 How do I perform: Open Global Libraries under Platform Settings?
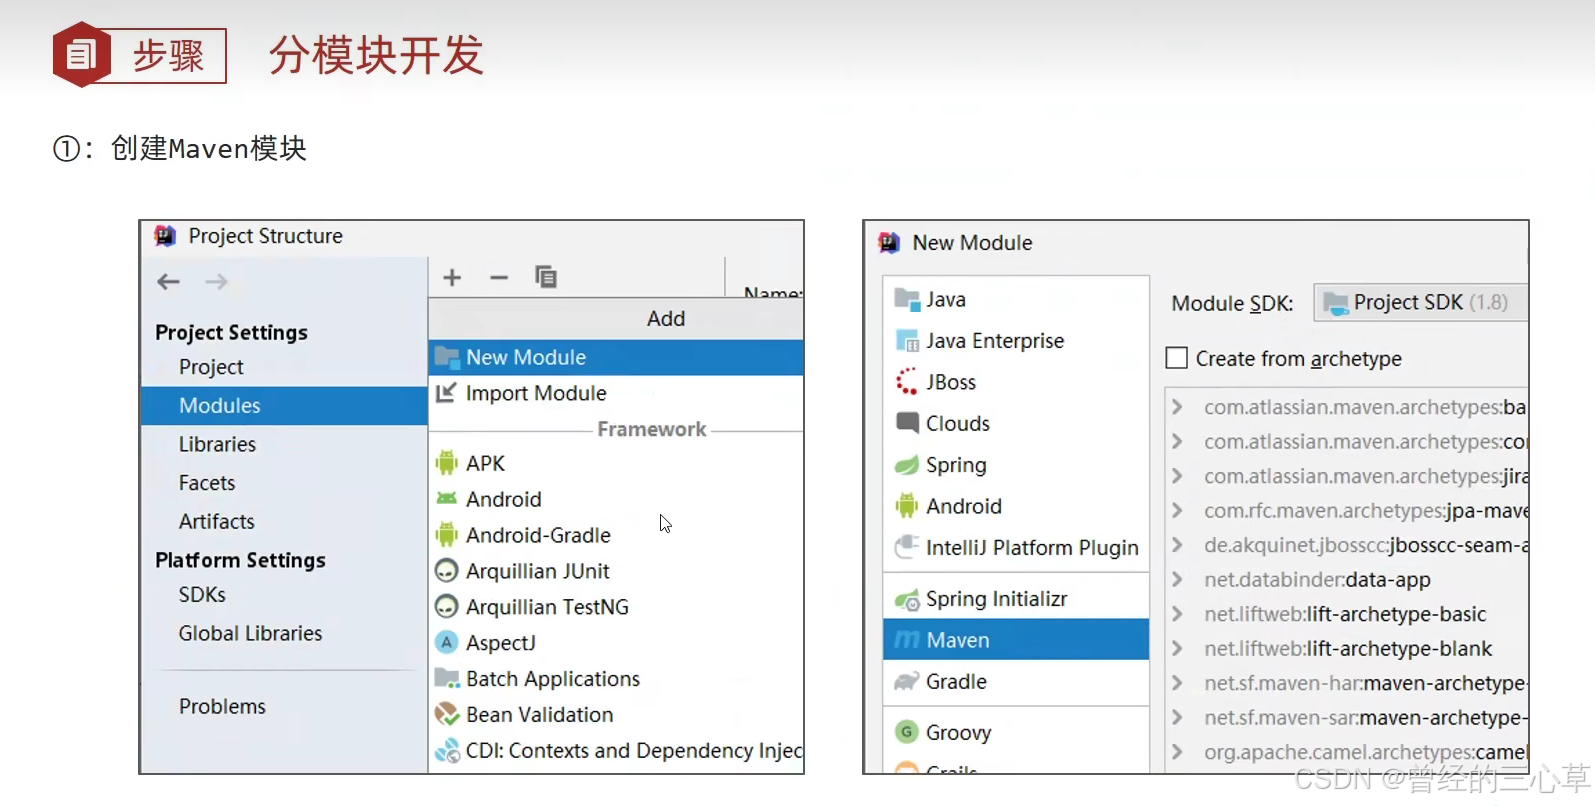pos(251,633)
